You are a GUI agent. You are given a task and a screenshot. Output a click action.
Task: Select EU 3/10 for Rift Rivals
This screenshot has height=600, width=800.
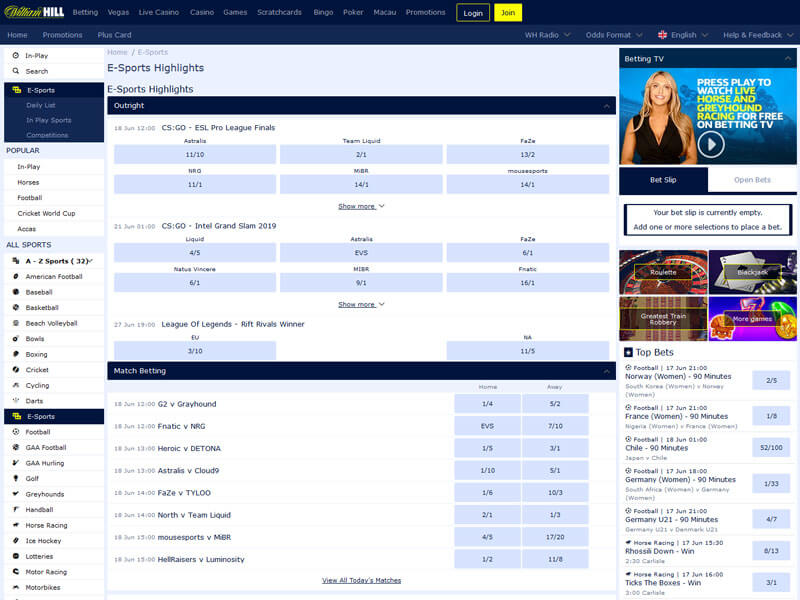pyautogui.click(x=195, y=351)
